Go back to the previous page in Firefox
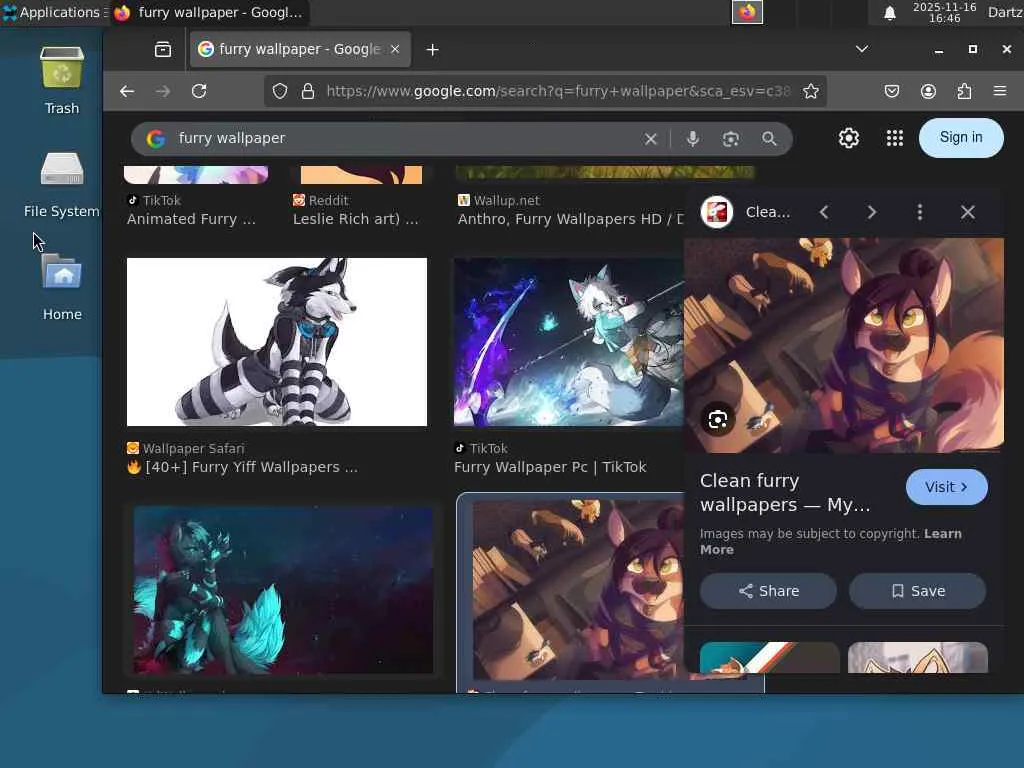The height and width of the screenshot is (768, 1024). 127,91
